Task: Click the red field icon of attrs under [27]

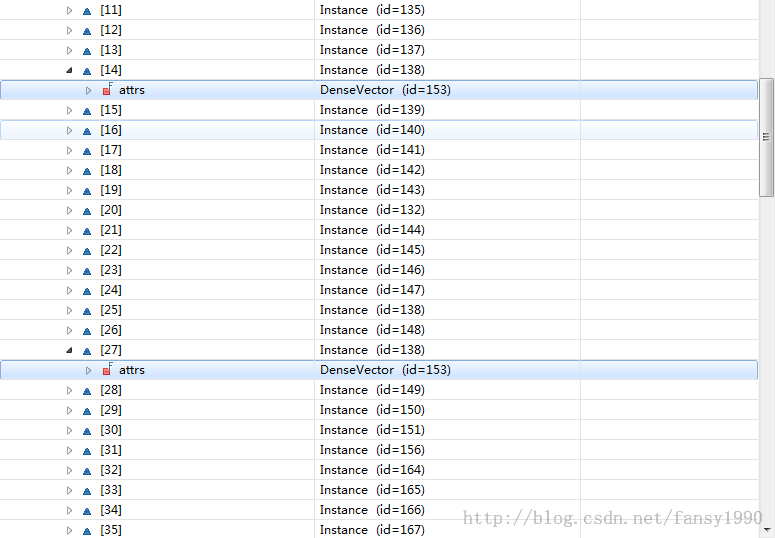Action: pyautogui.click(x=108, y=370)
